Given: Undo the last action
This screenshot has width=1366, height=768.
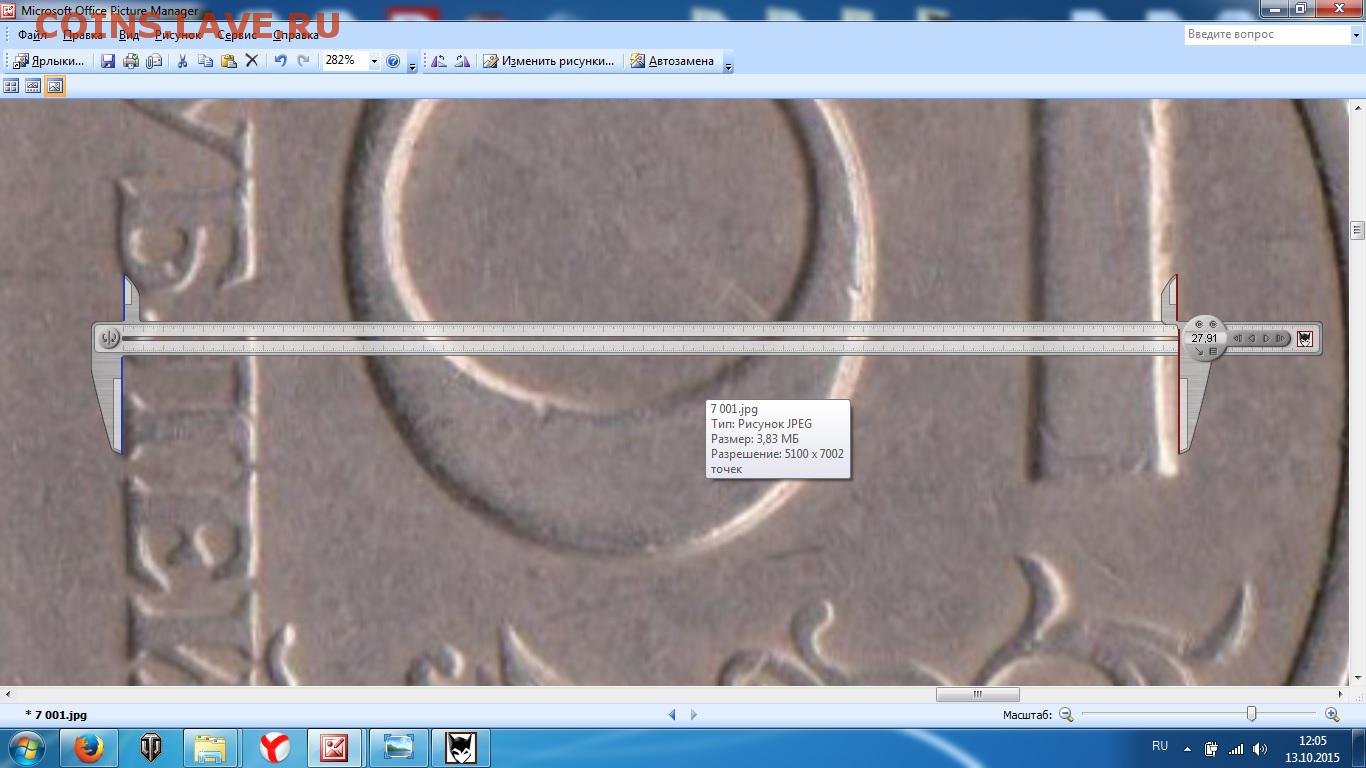Looking at the screenshot, I should click(x=280, y=61).
